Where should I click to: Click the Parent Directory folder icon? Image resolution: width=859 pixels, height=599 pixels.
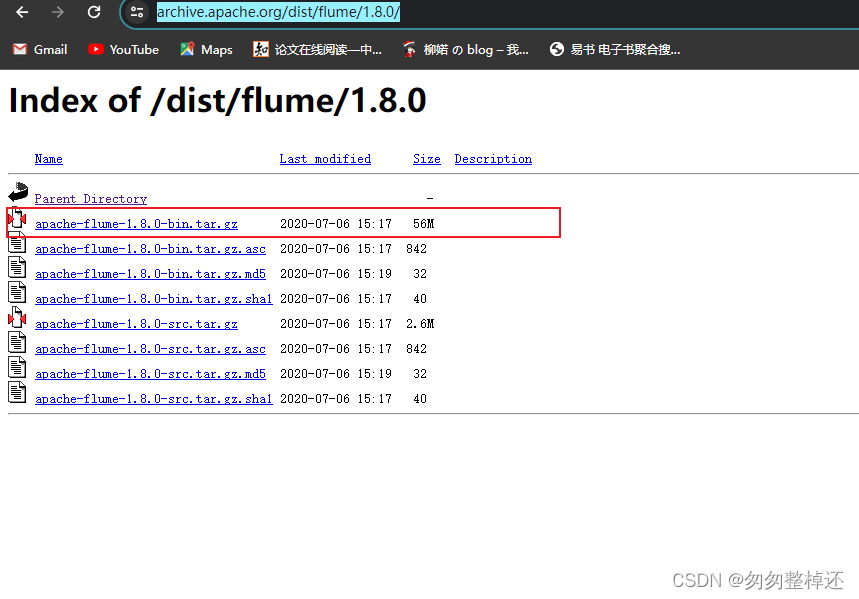17,192
